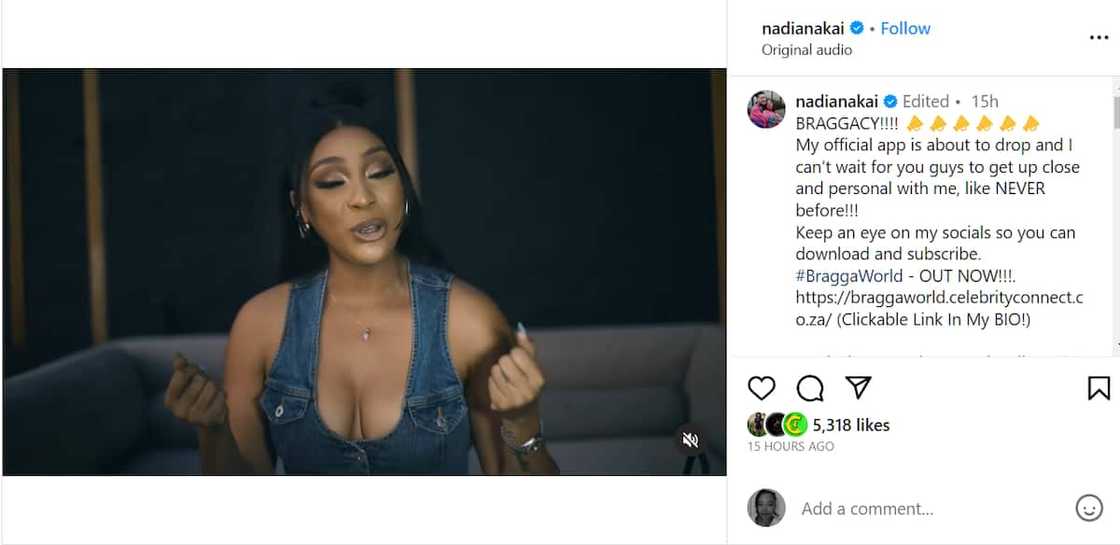Click nadianakai username in the caption
The width and height of the screenshot is (1120, 545).
(x=836, y=101)
